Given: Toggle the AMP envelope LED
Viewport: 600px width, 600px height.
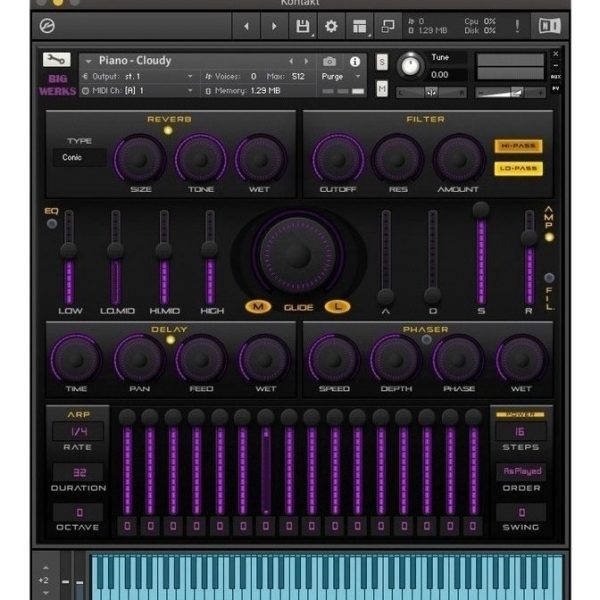Looking at the screenshot, I should pos(549,237).
